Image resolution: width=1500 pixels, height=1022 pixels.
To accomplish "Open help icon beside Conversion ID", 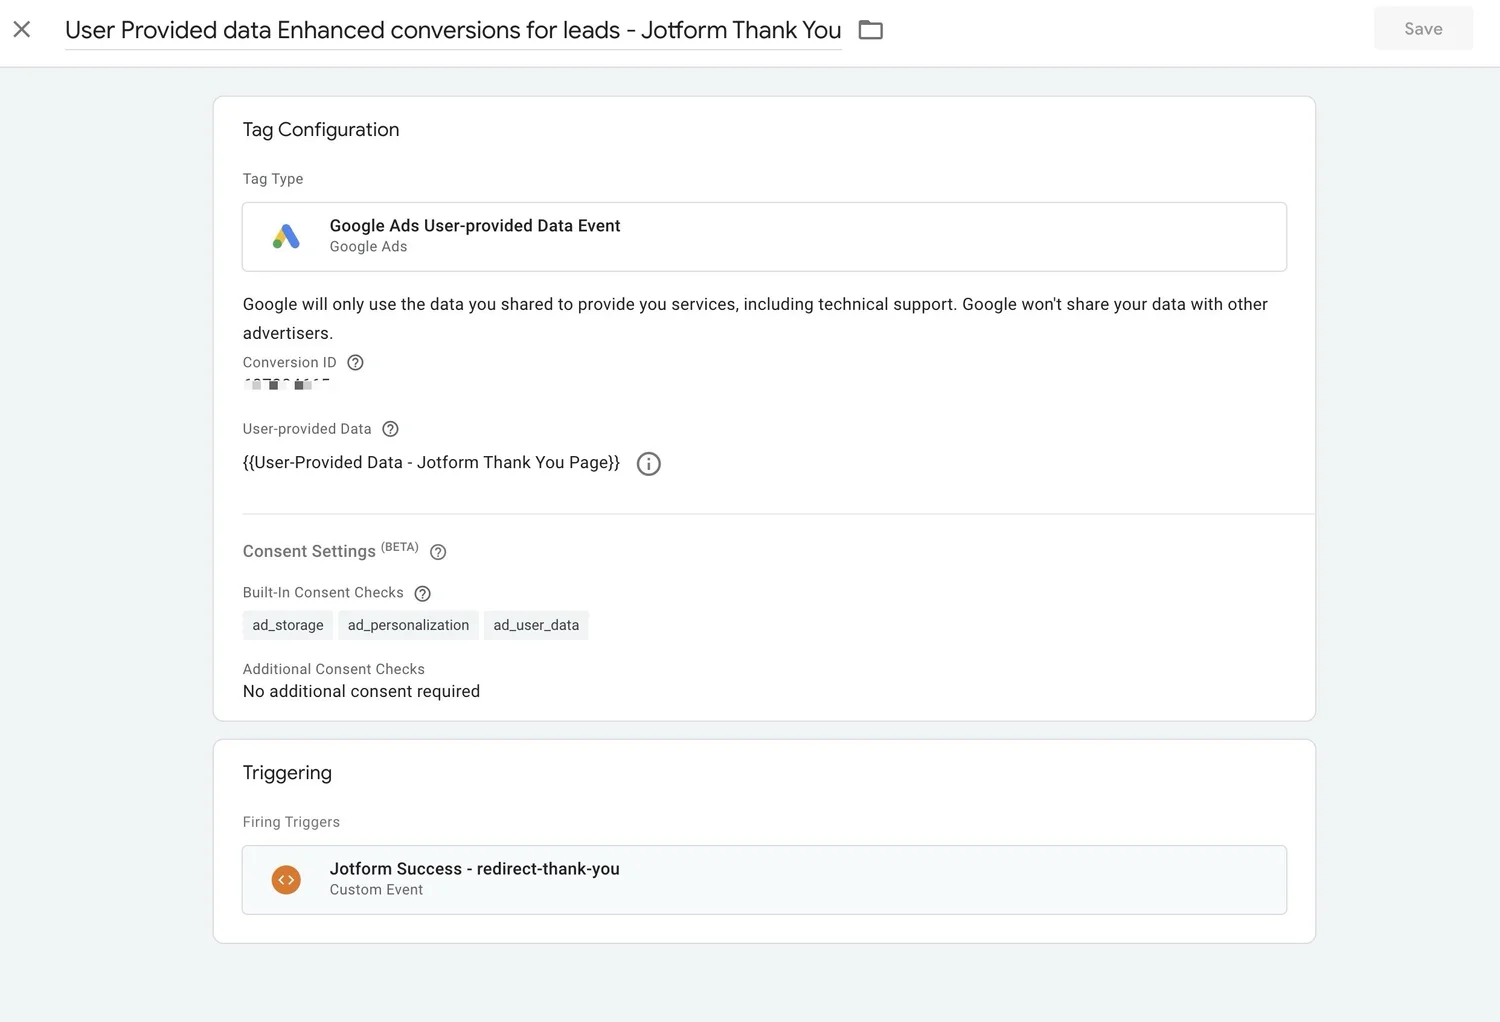I will 355,363.
